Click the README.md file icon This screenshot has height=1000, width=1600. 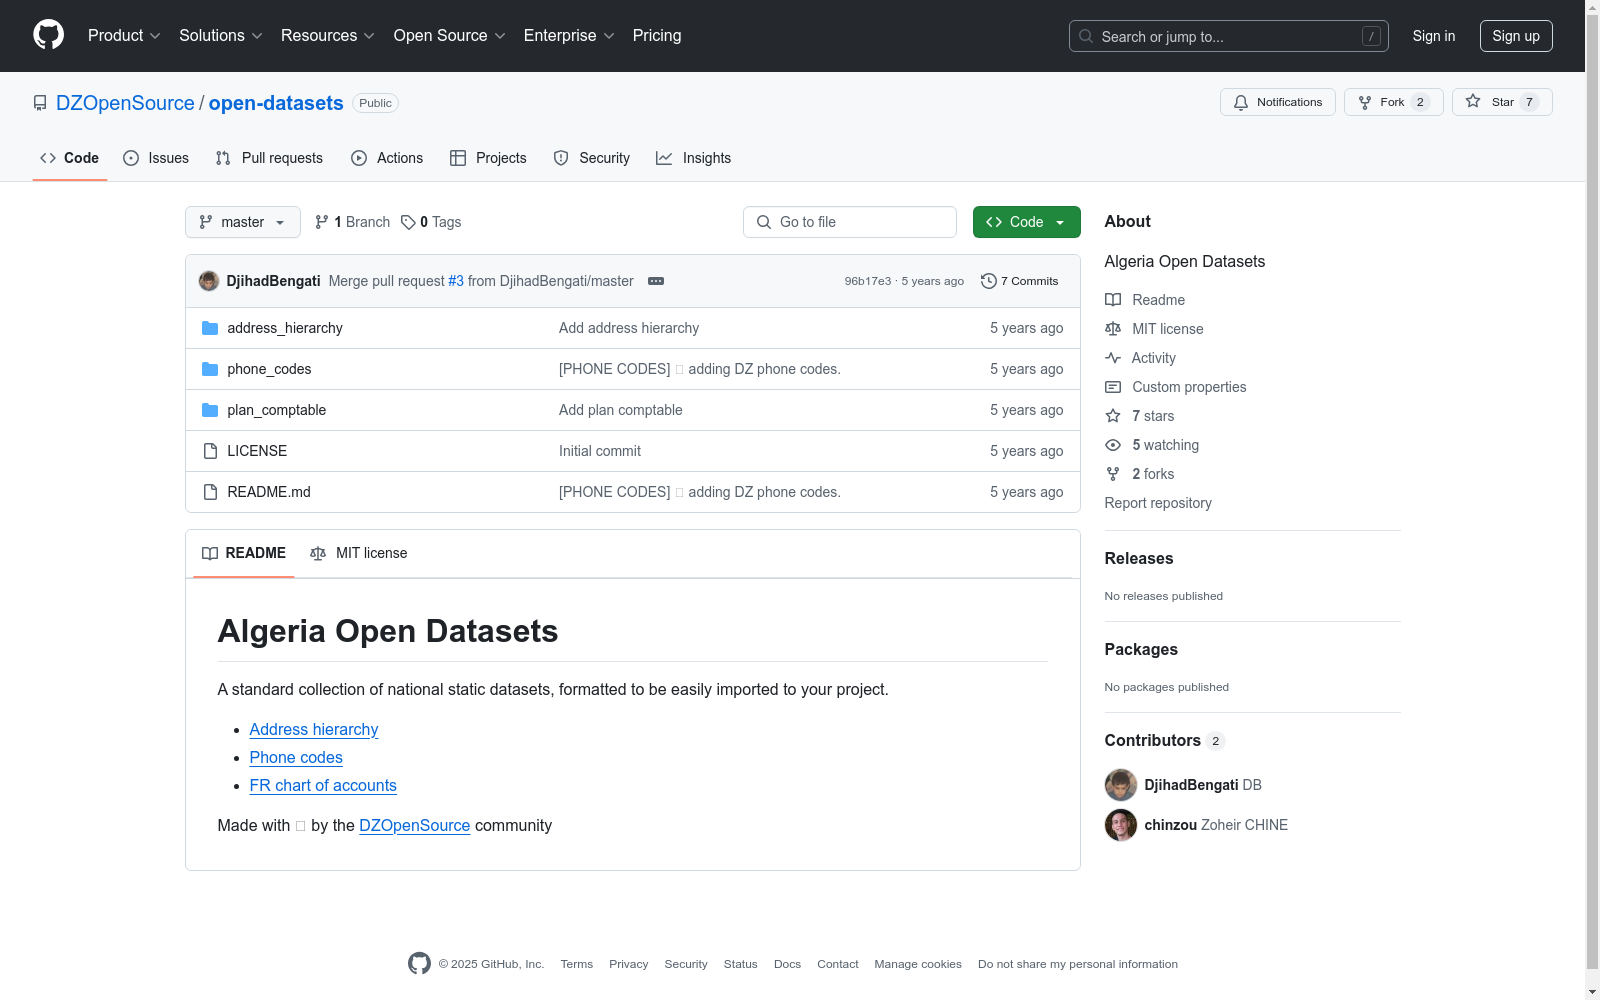pos(210,492)
